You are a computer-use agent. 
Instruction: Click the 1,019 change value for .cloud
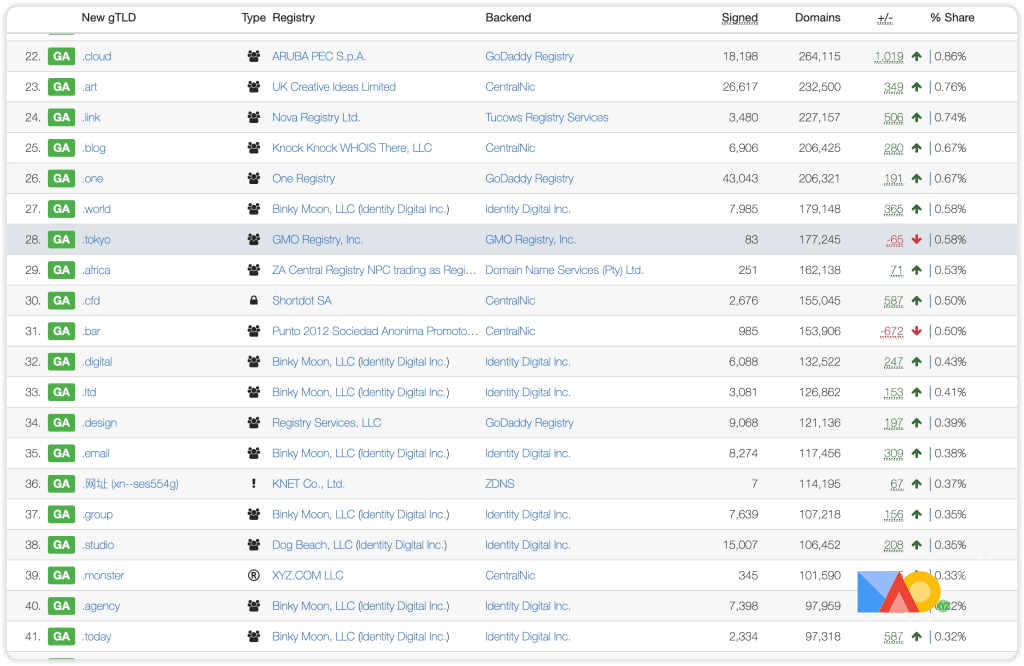click(888, 57)
